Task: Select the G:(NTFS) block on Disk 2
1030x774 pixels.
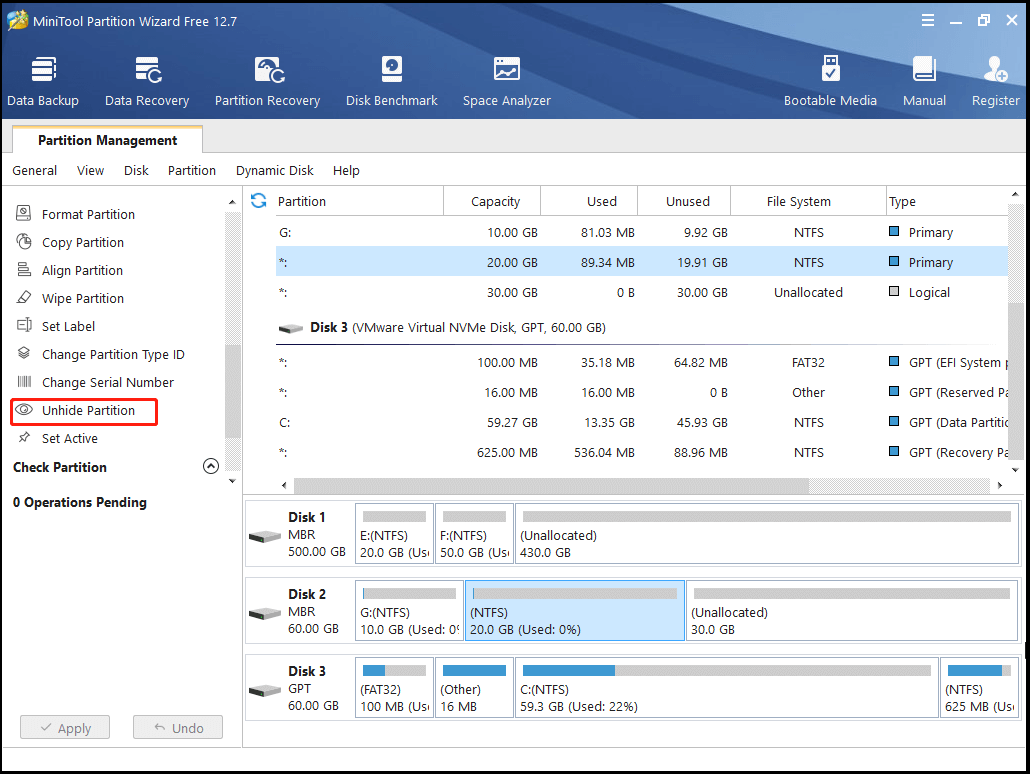Action: click(x=409, y=610)
